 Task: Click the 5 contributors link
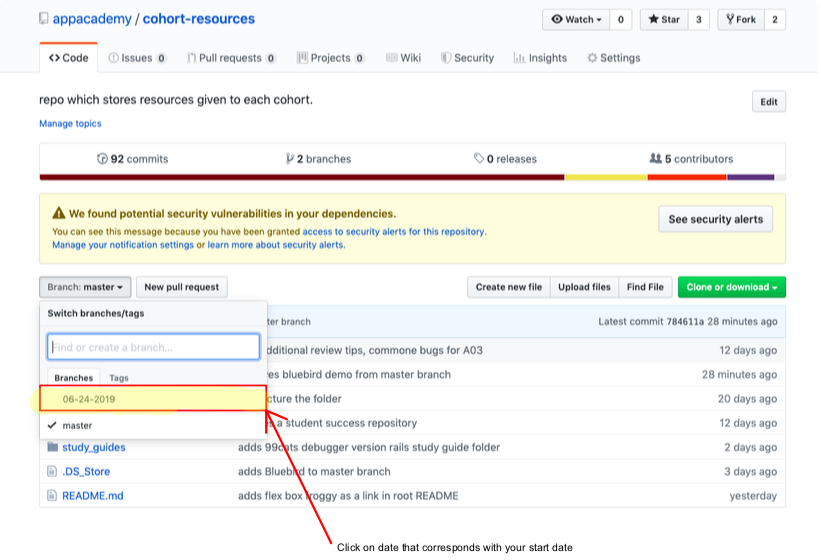[691, 159]
